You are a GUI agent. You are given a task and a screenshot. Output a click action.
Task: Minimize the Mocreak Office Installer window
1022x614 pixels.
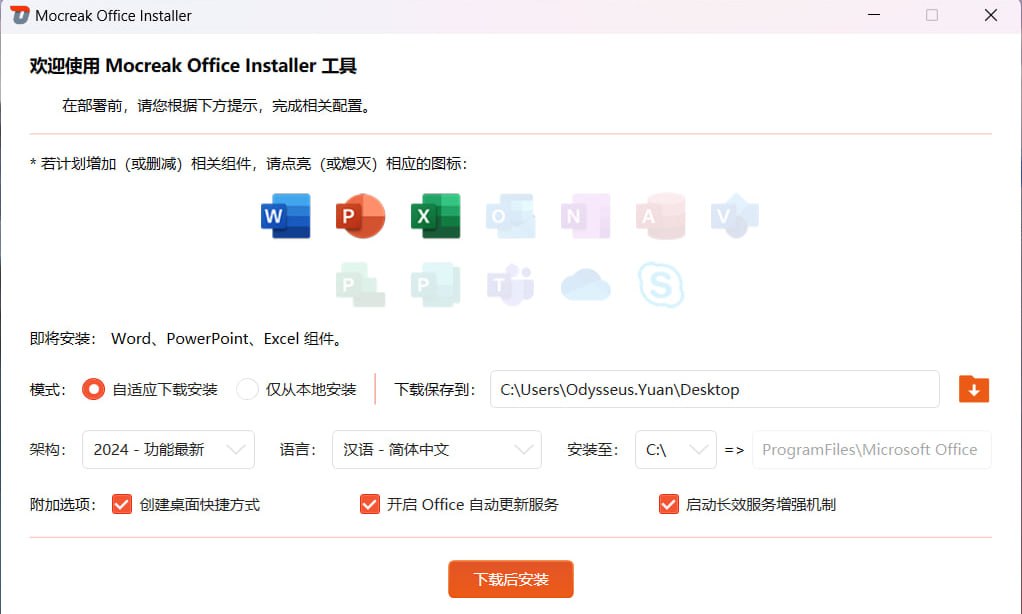[x=874, y=15]
